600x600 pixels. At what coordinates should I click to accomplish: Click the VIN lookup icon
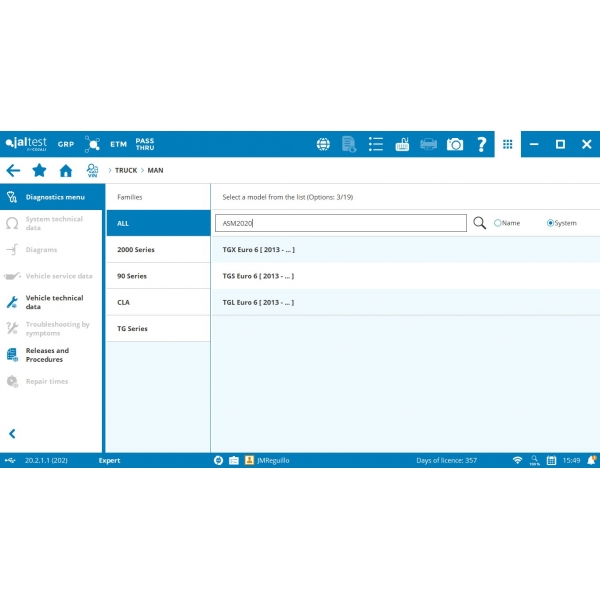click(x=92, y=171)
